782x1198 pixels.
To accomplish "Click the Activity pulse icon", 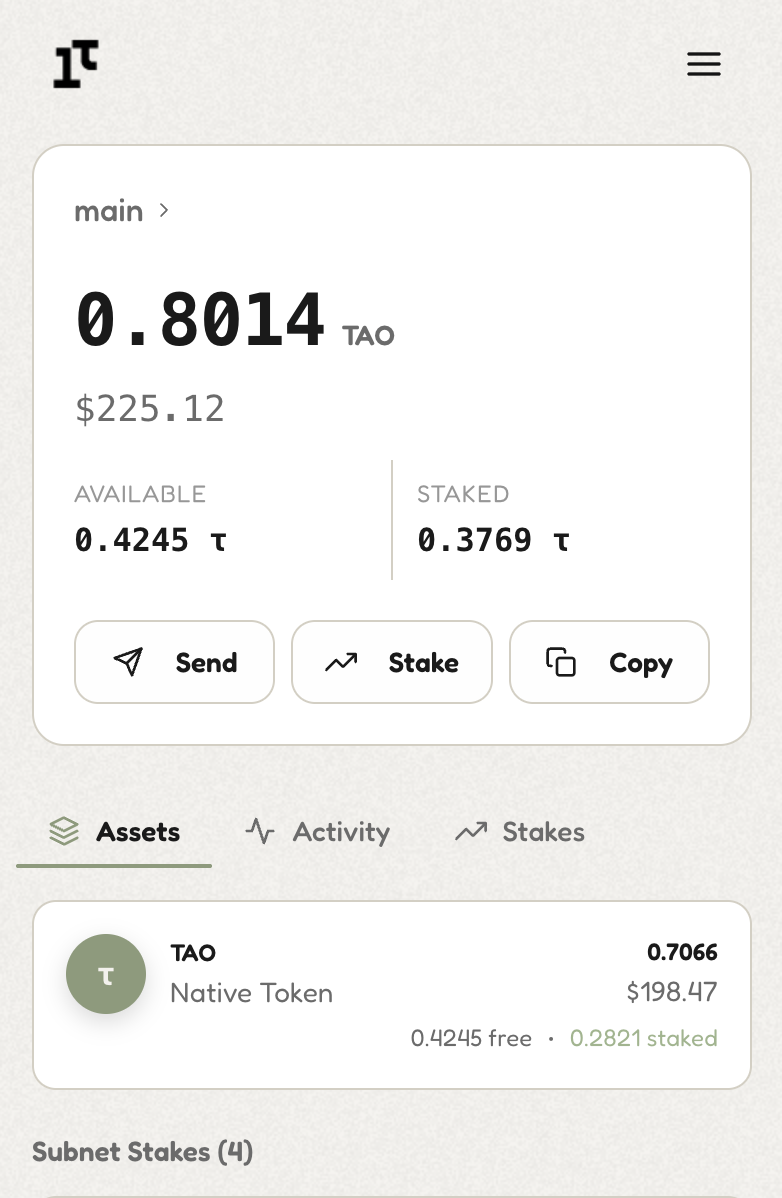I will (260, 831).
